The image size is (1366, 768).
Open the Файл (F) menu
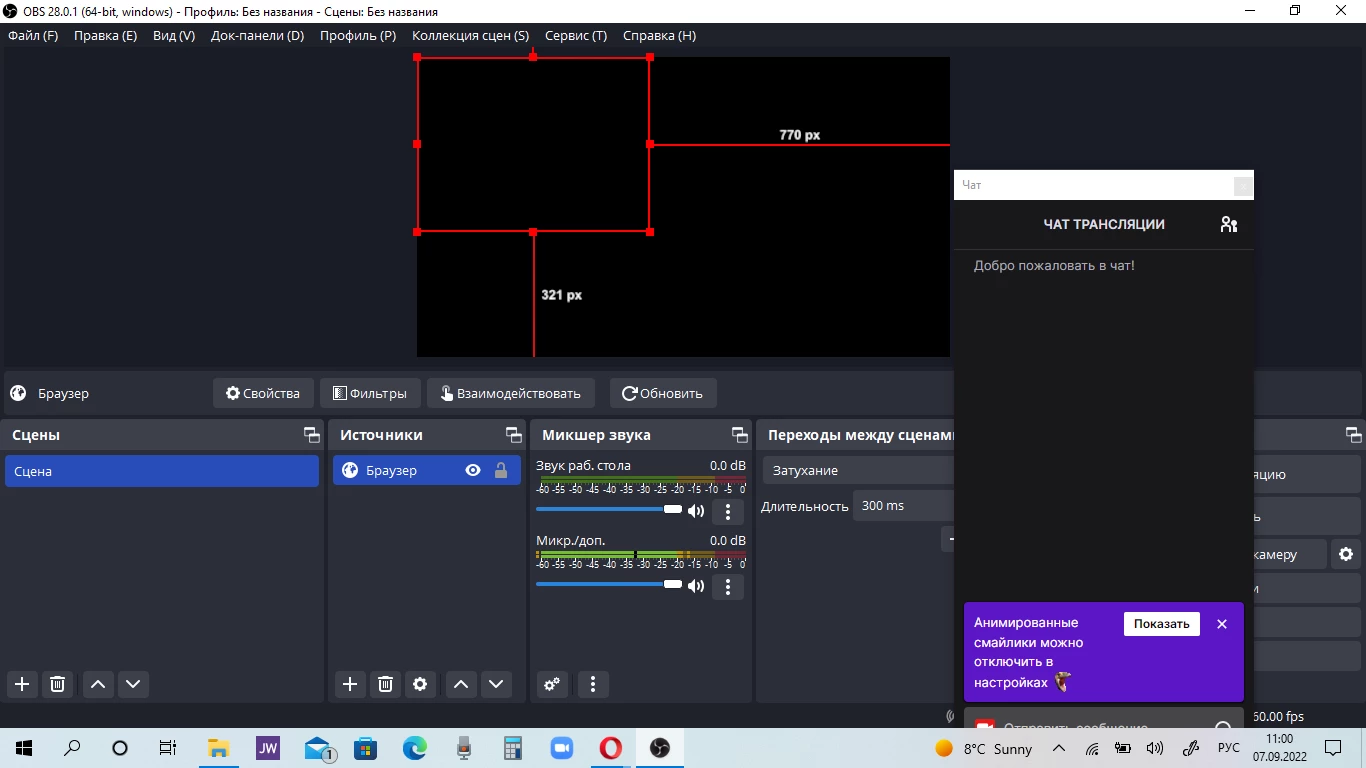pos(33,35)
